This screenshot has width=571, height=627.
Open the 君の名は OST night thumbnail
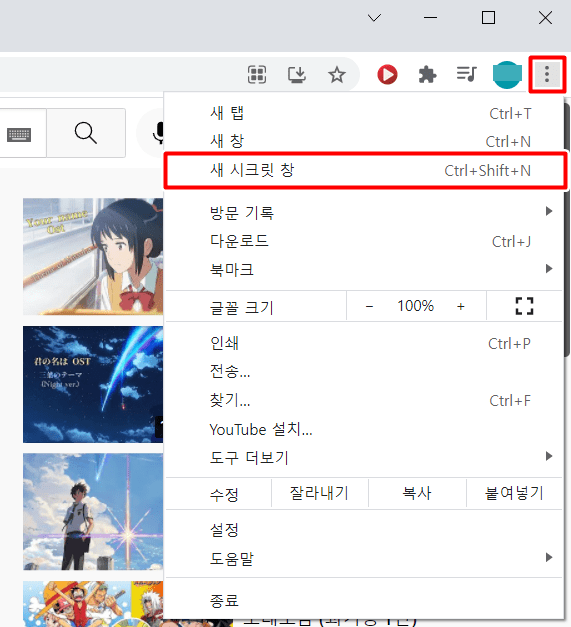(93, 384)
